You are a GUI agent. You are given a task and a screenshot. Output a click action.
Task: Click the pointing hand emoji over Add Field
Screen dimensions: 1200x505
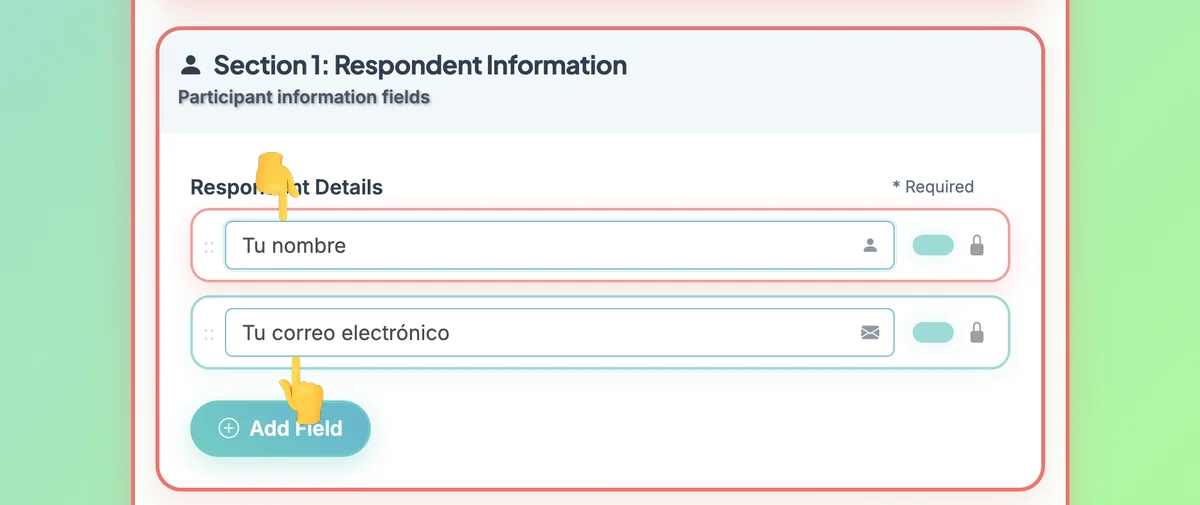tap(301, 390)
